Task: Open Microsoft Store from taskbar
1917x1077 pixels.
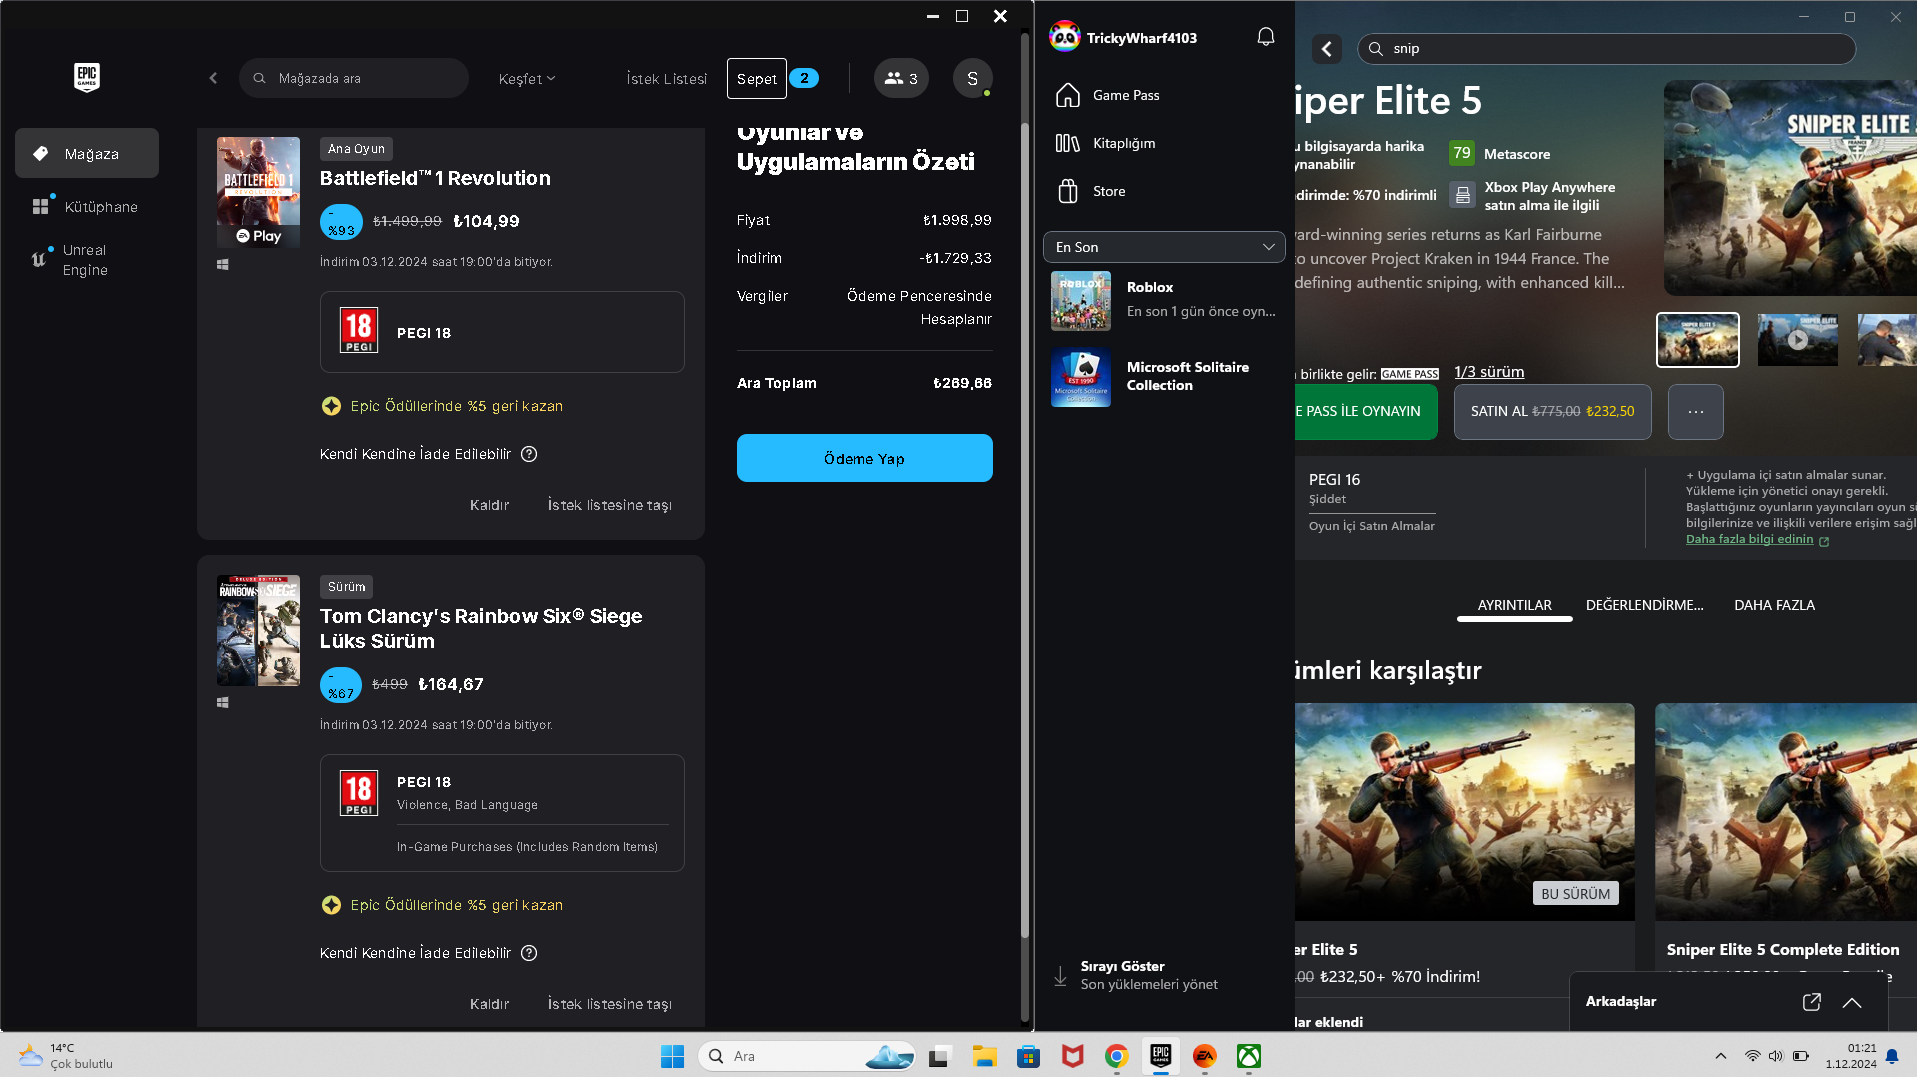Action: coord(1028,1055)
